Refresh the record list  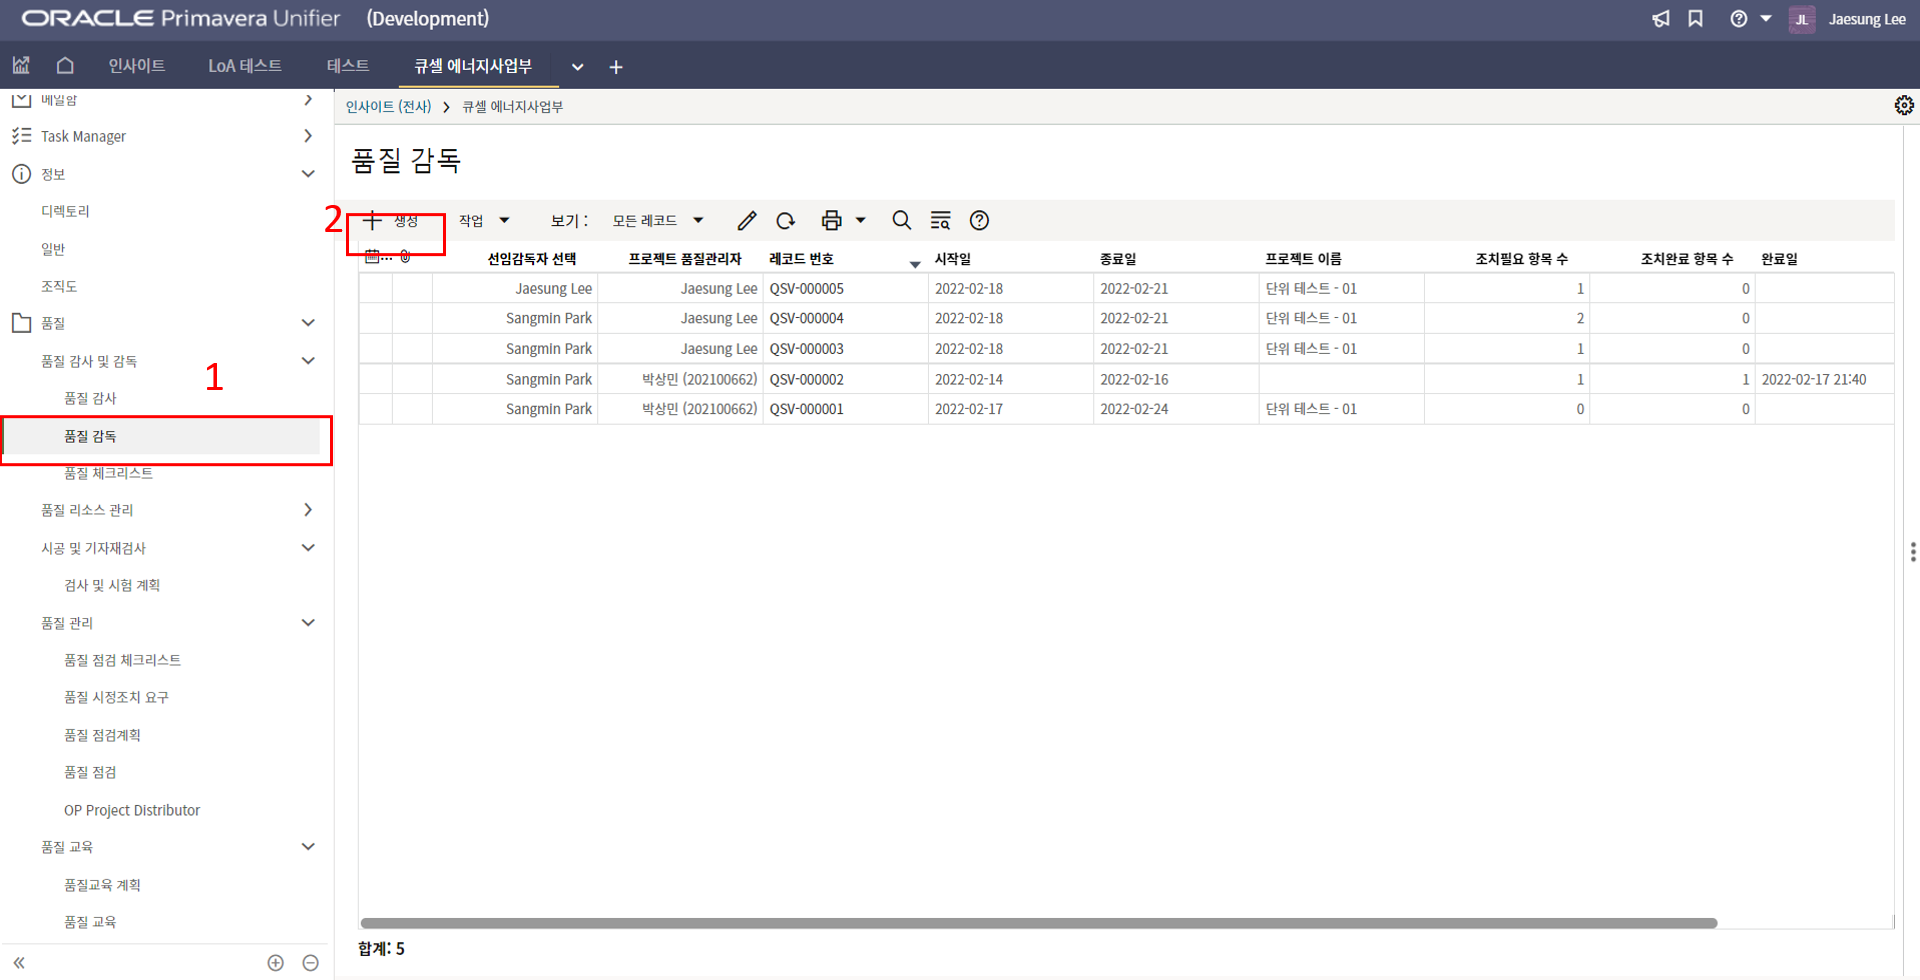[x=786, y=221]
